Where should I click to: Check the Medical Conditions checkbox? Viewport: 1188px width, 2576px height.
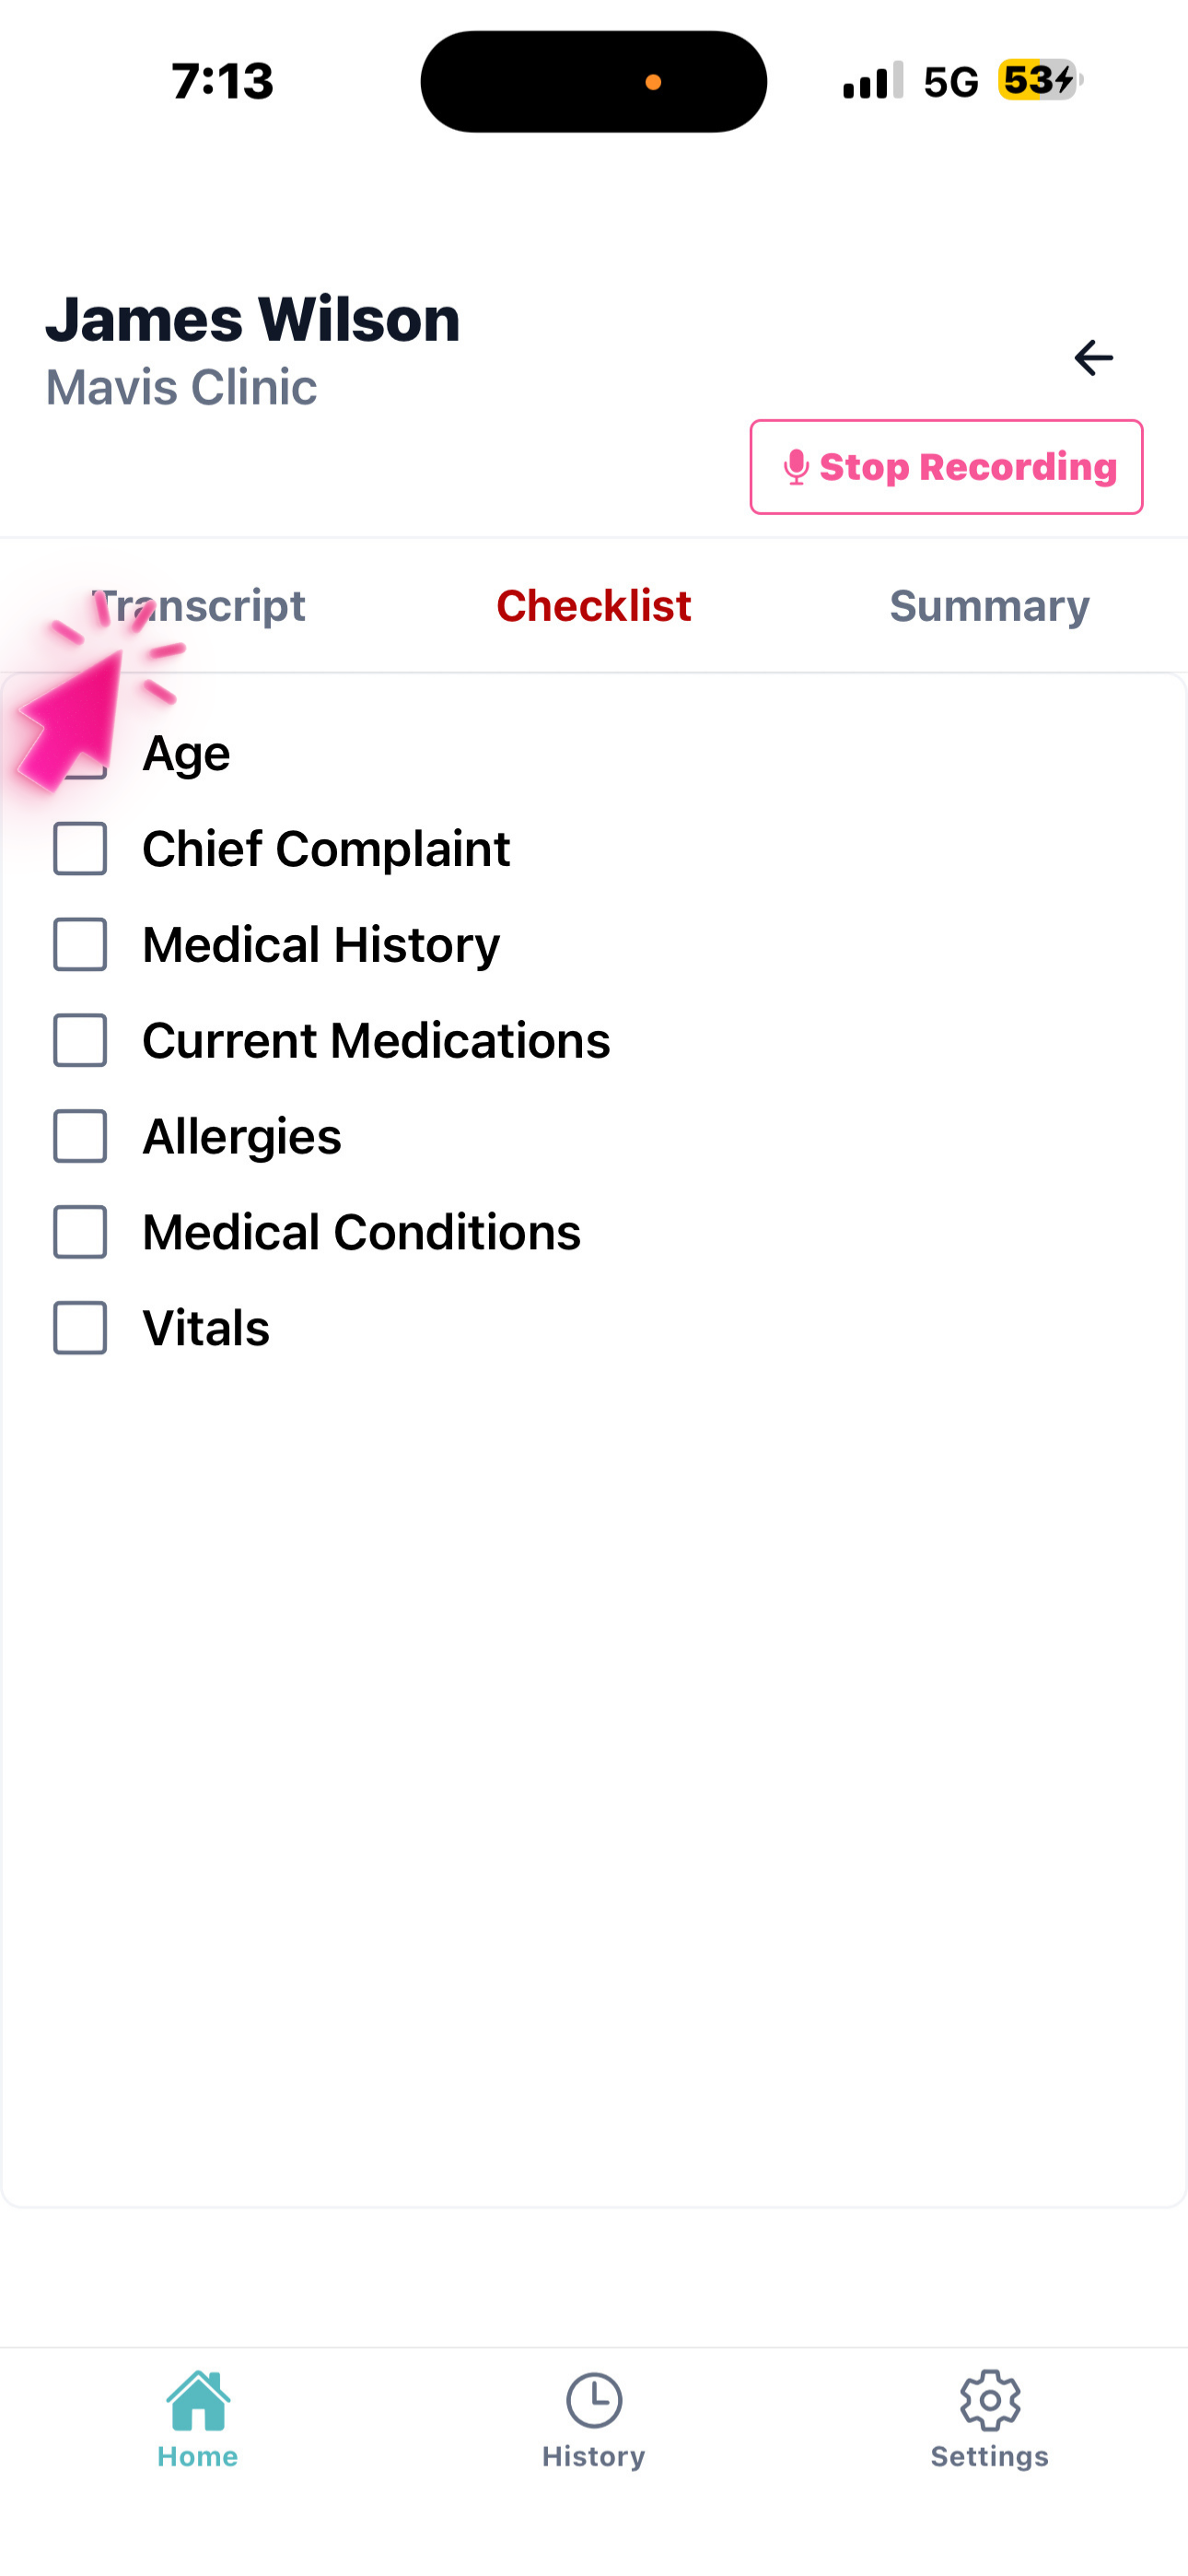pos(80,1232)
